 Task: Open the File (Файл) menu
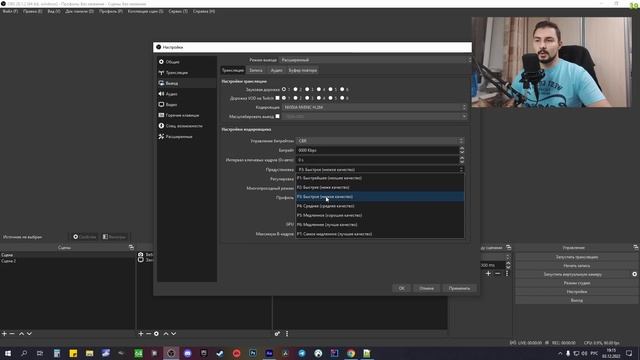click(10, 11)
